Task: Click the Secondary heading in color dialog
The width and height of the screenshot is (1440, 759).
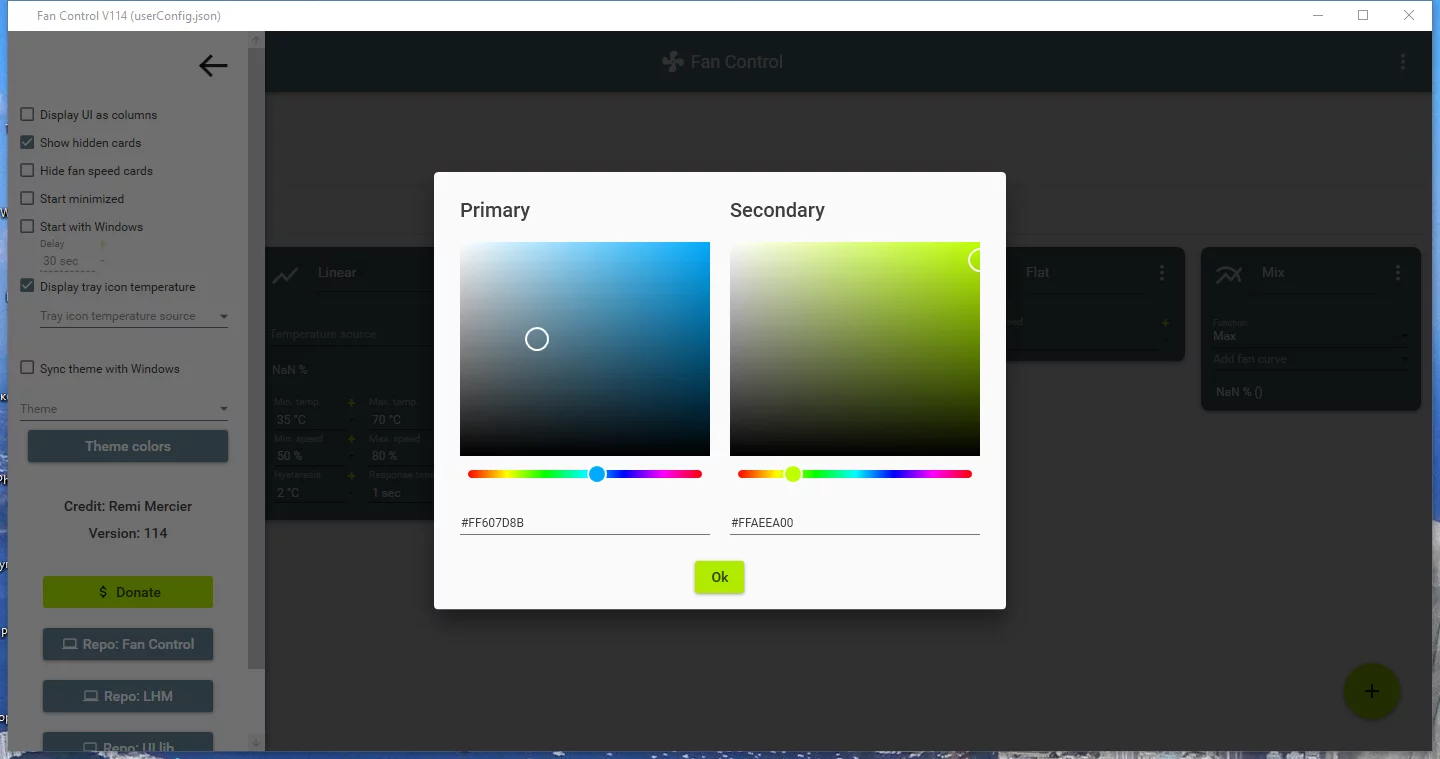Action: coord(777,210)
